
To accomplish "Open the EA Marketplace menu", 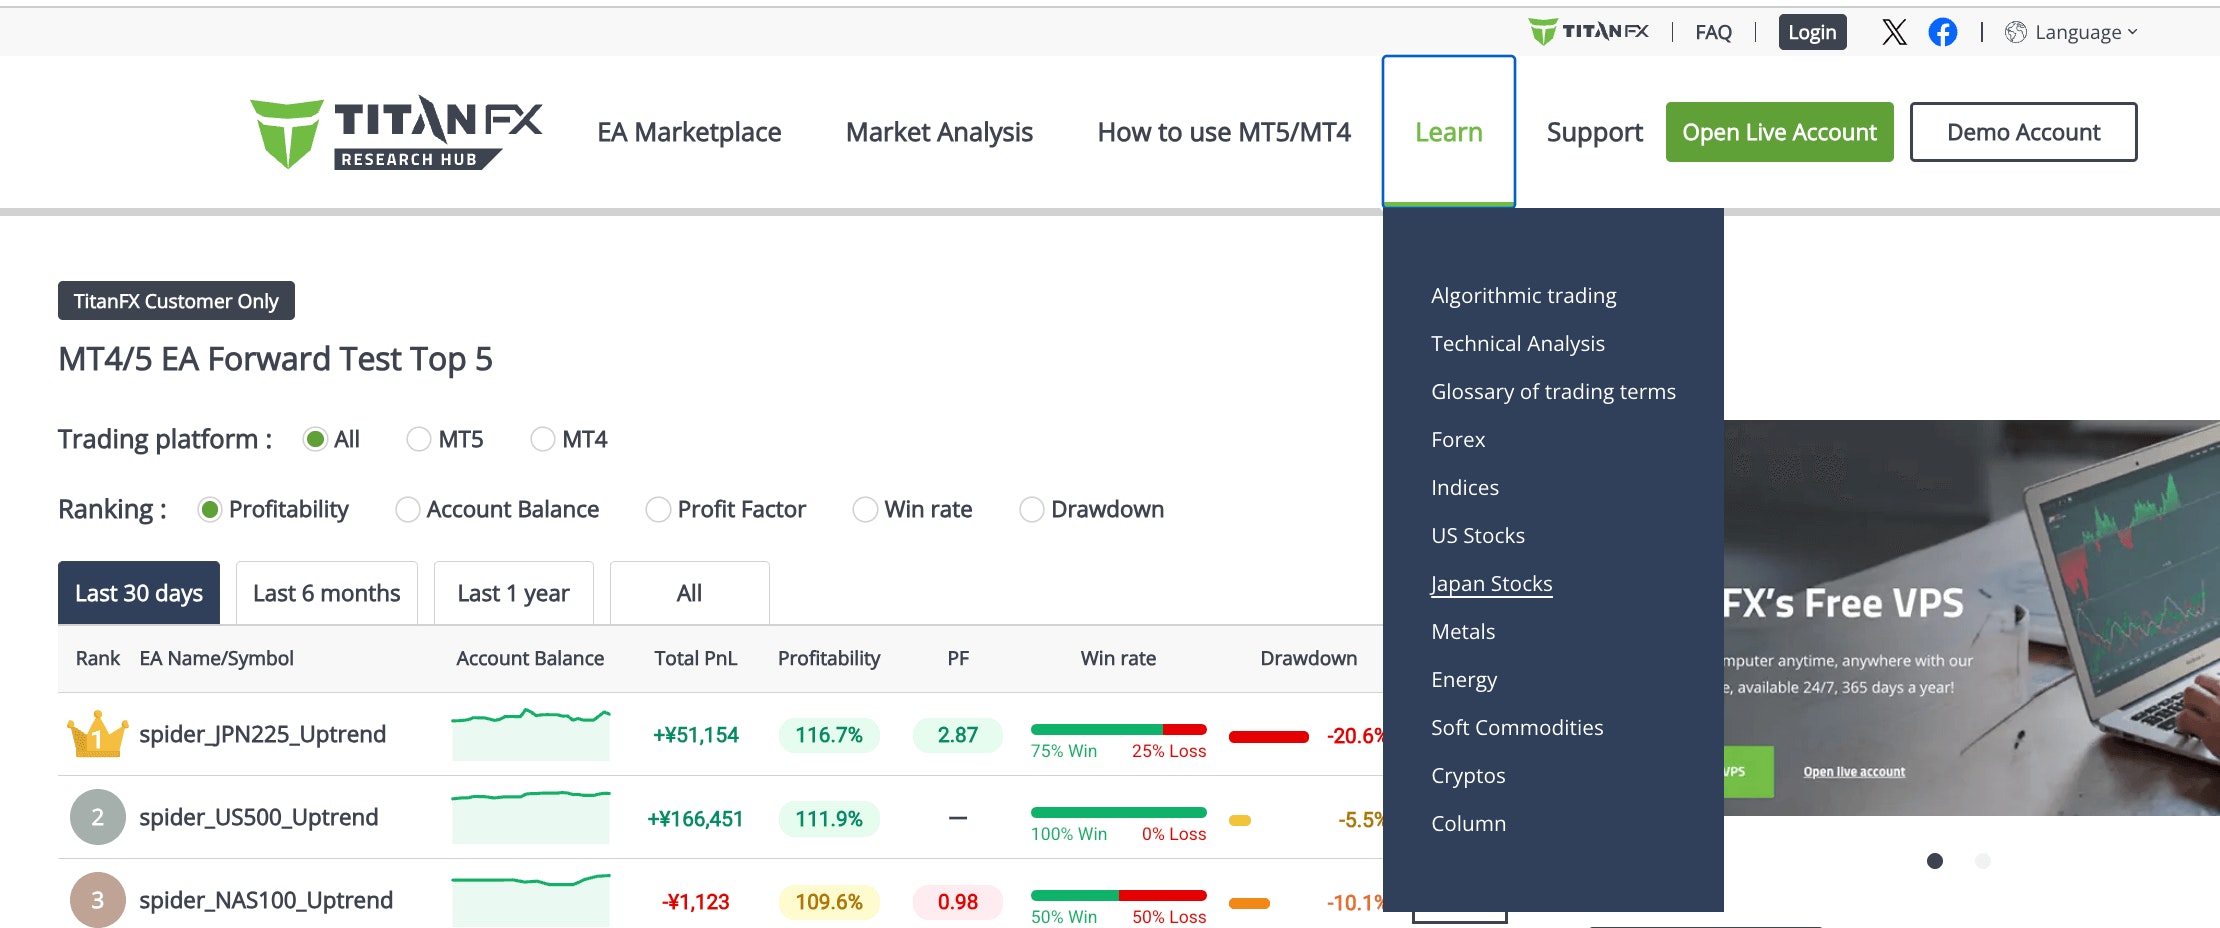I will (689, 132).
